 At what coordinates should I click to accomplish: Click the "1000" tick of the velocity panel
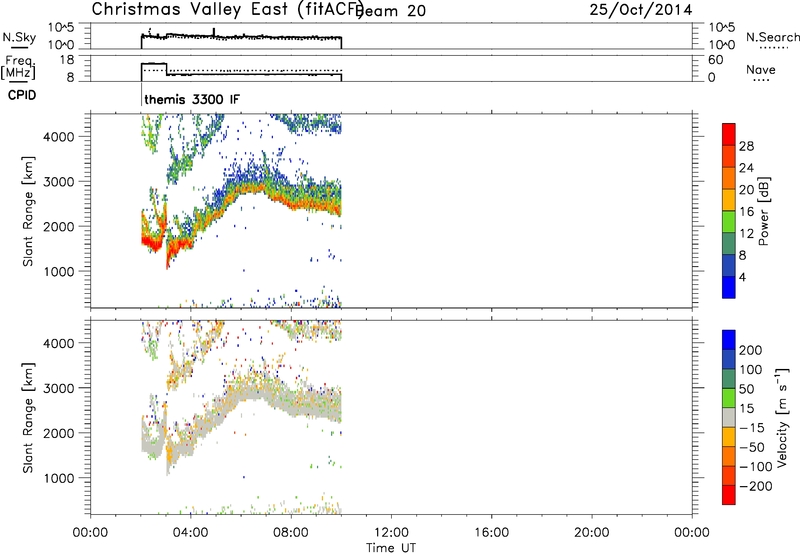(59, 478)
